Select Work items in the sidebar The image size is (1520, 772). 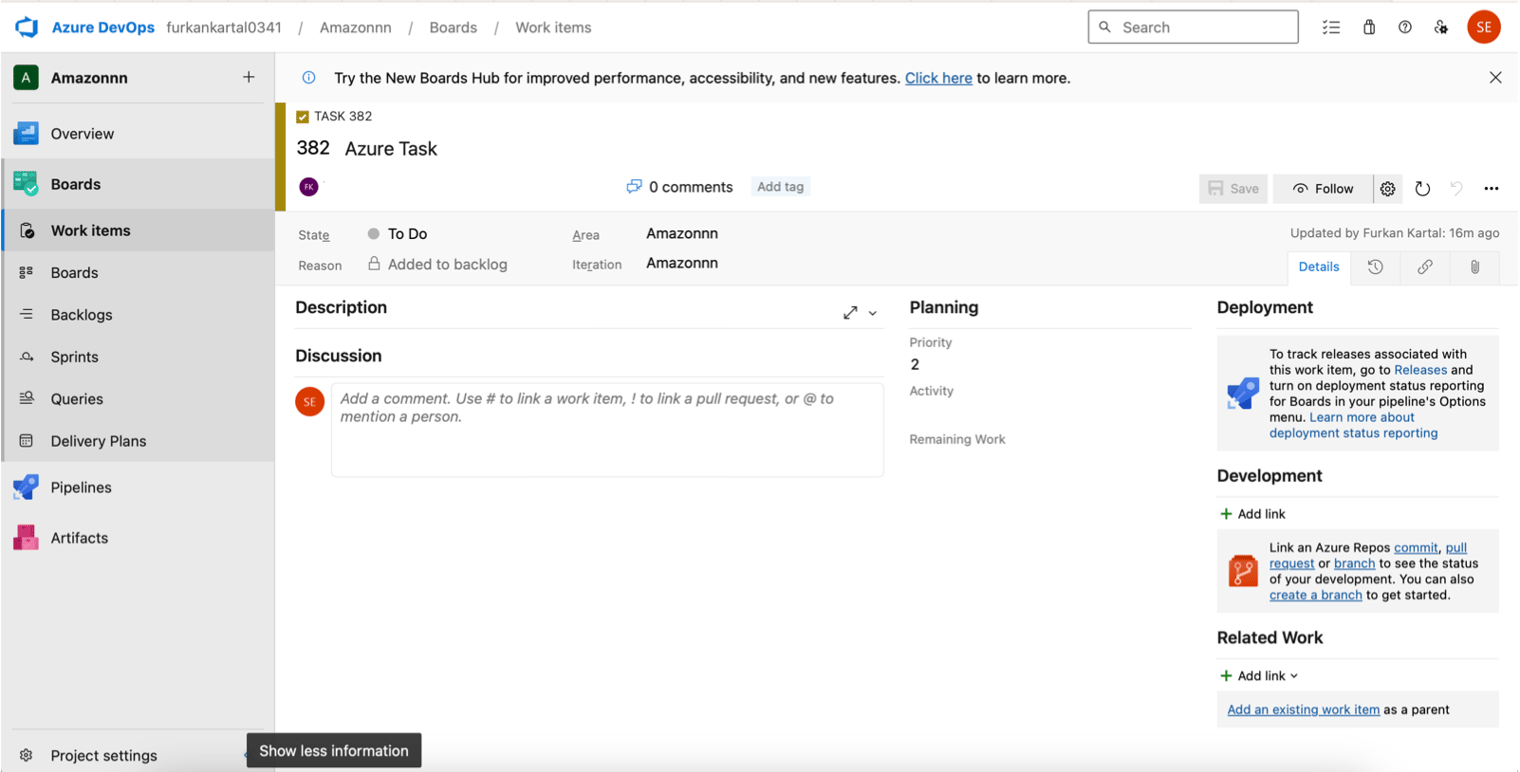pos(138,230)
